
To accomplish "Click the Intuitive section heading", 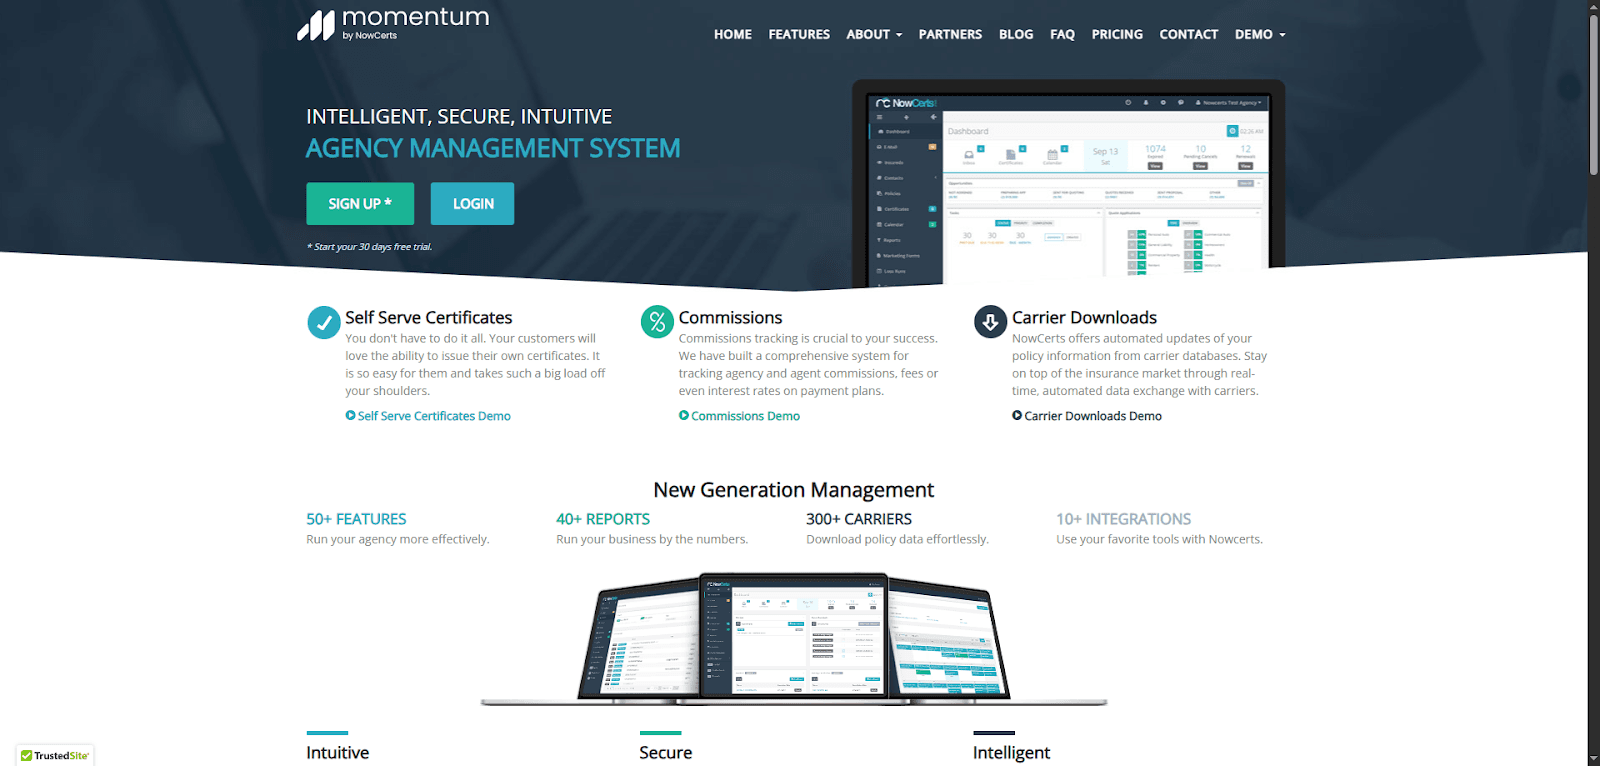I will pyautogui.click(x=337, y=753).
